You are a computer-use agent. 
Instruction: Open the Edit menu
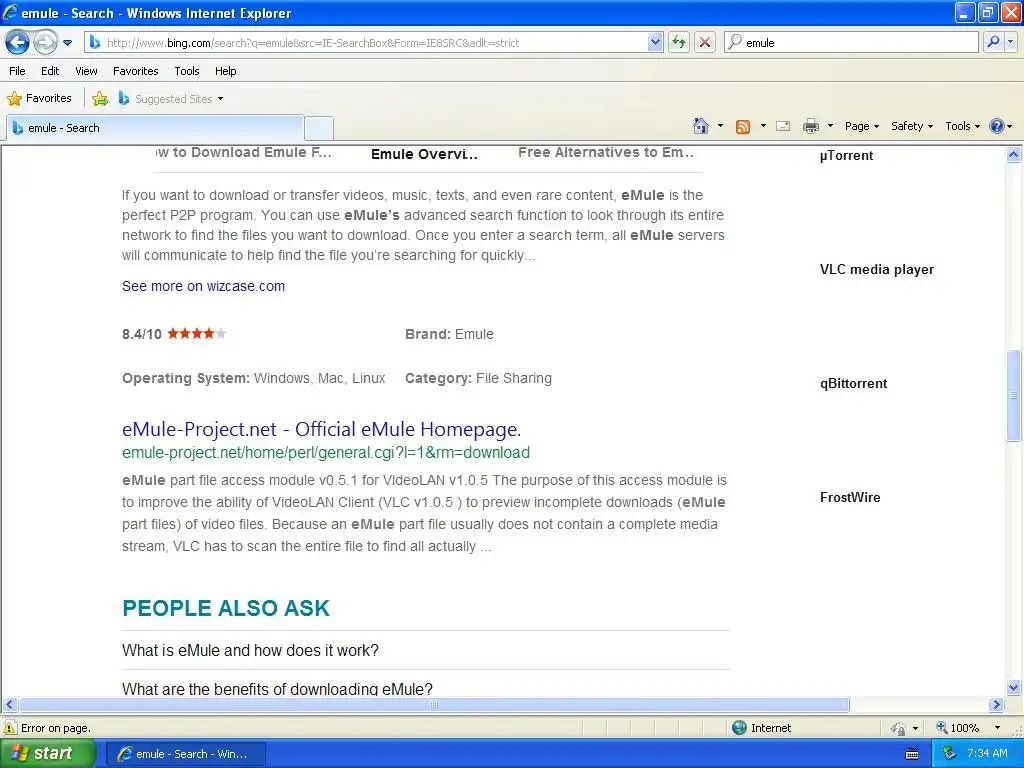pos(50,71)
